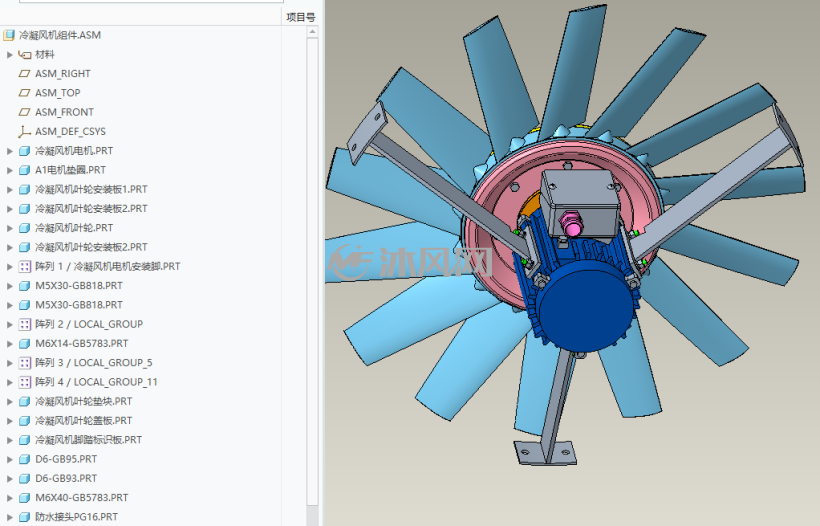
Task: Select the text D6-GB93.PRT
Action: 66,478
